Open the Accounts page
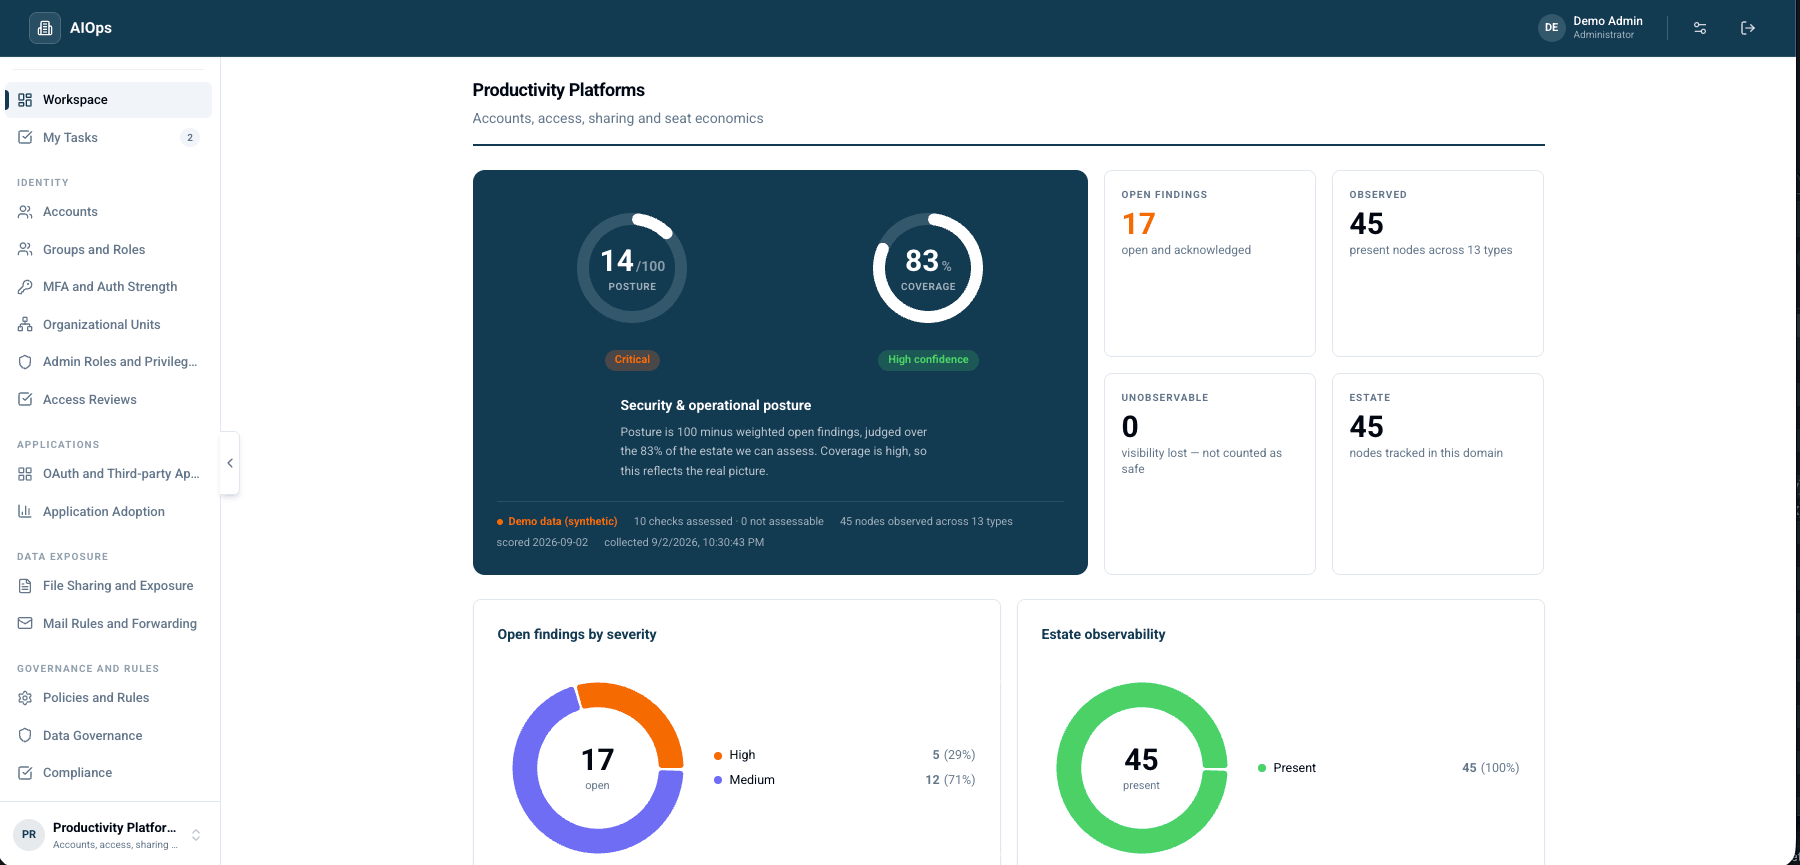The width and height of the screenshot is (1800, 865). coord(109,212)
